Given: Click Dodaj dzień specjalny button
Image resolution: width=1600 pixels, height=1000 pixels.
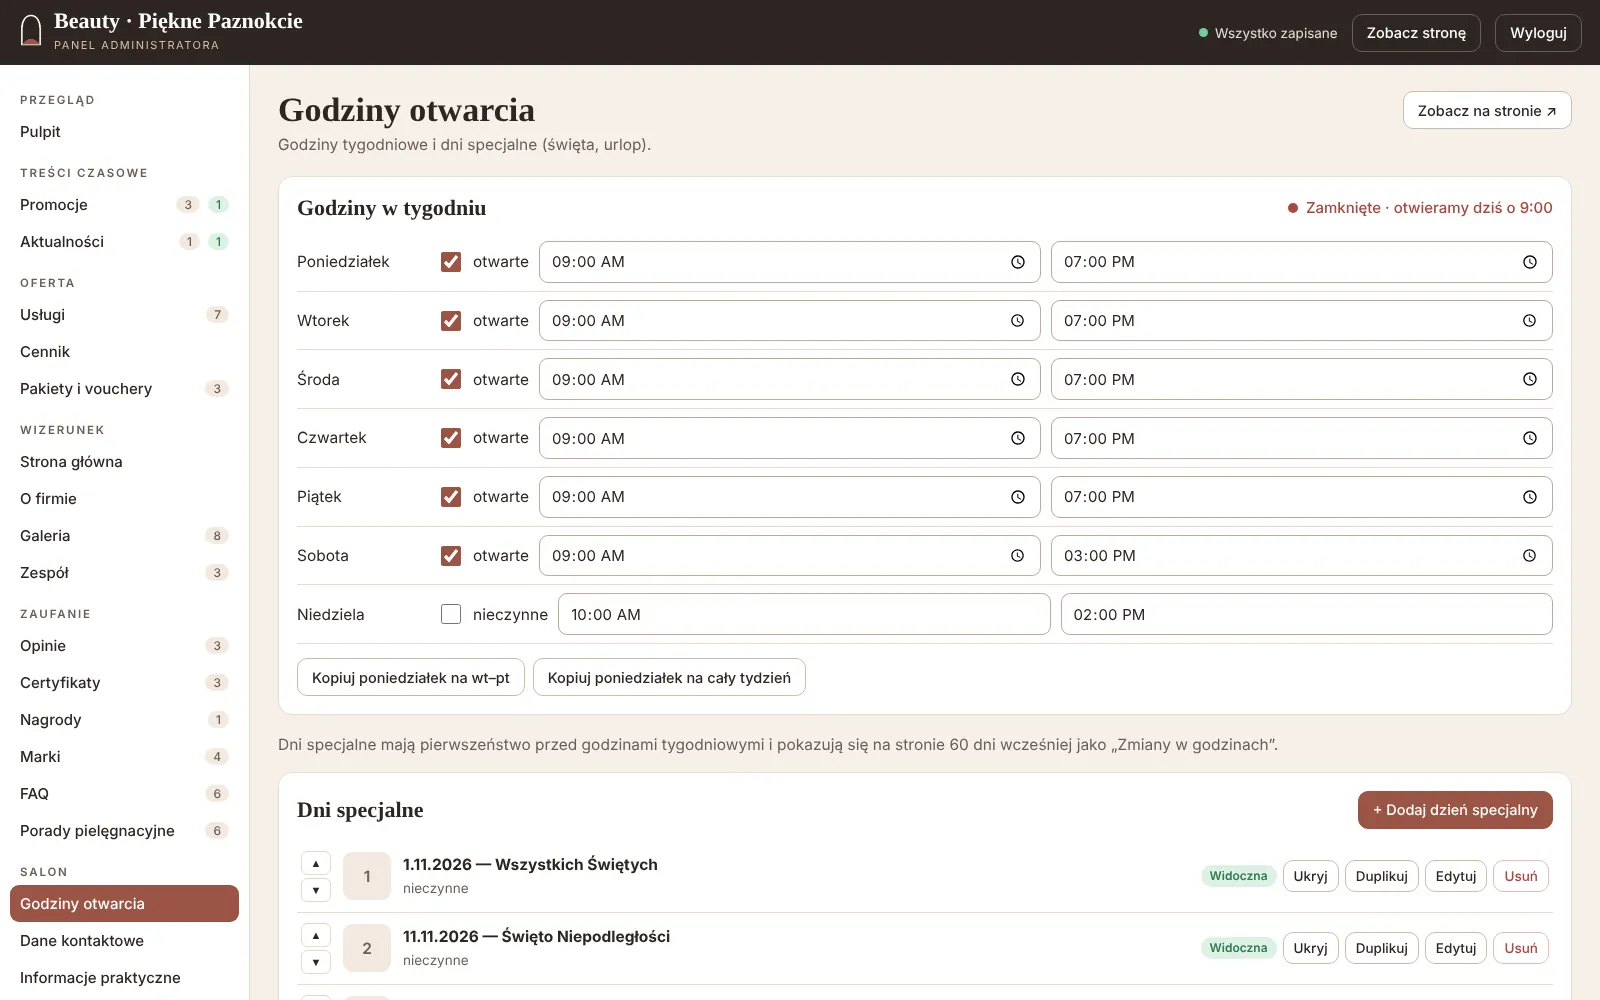Looking at the screenshot, I should [x=1455, y=810].
